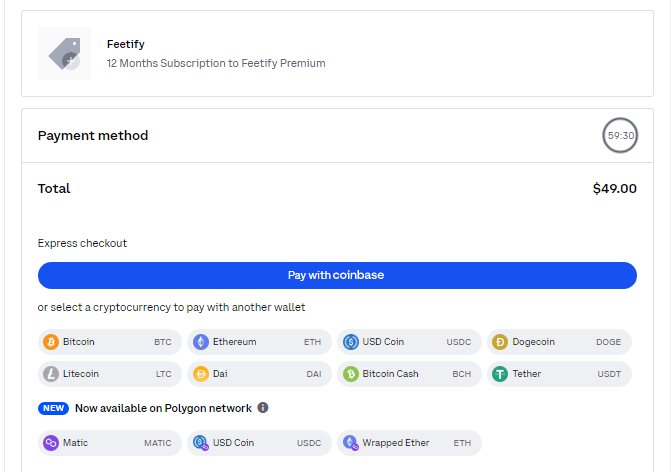Click the Bitcoin orange coin icon
The height and width of the screenshot is (472, 671).
51,342
